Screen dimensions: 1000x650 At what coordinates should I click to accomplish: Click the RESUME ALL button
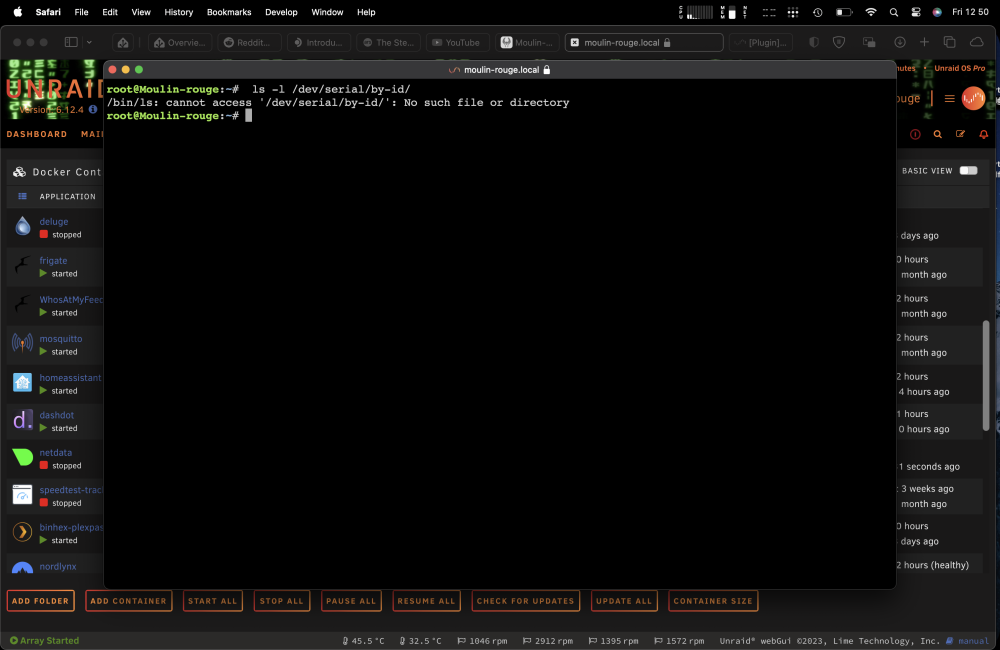pyautogui.click(x=426, y=601)
